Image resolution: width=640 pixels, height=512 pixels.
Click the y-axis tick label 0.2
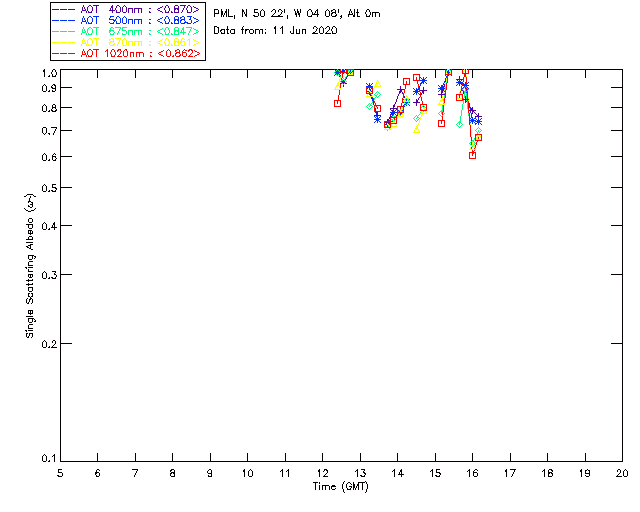pyautogui.click(x=48, y=344)
